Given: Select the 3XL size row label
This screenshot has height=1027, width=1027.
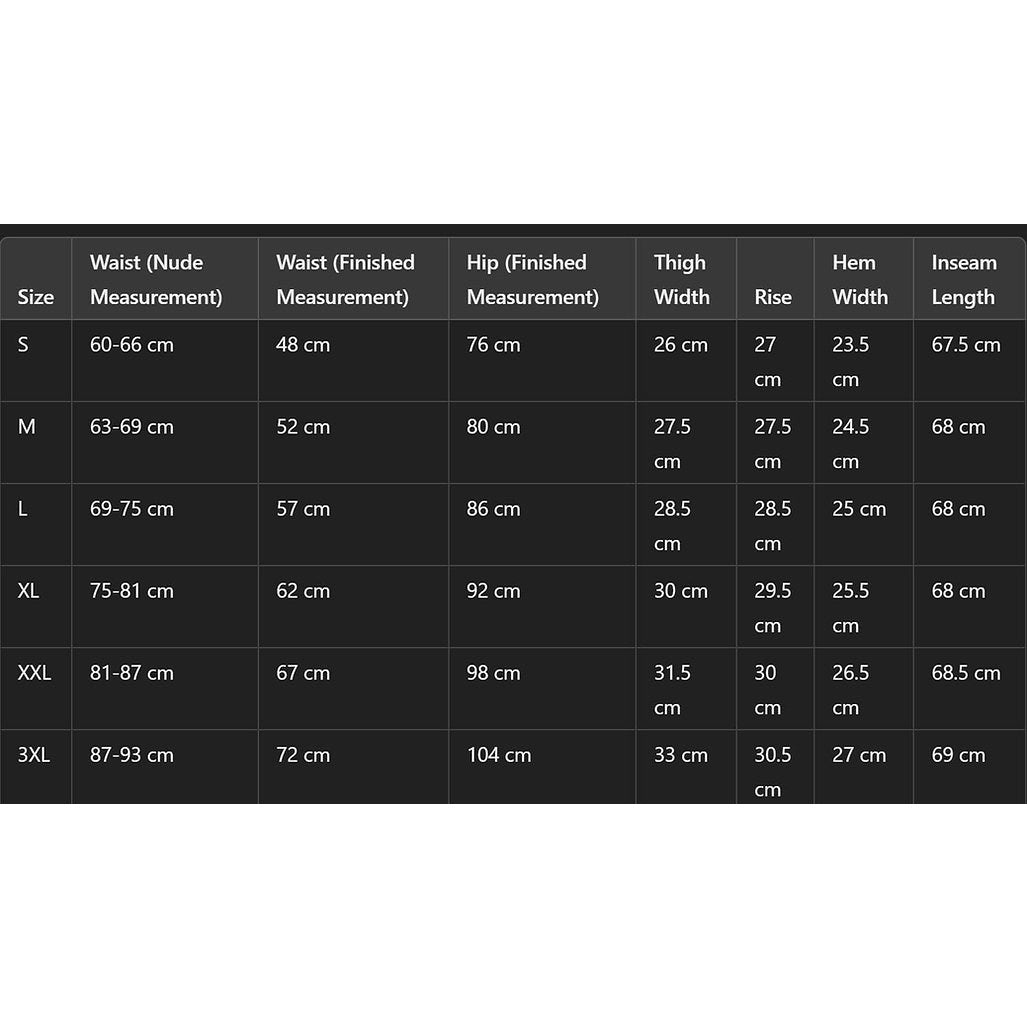Looking at the screenshot, I should pos(33,755).
